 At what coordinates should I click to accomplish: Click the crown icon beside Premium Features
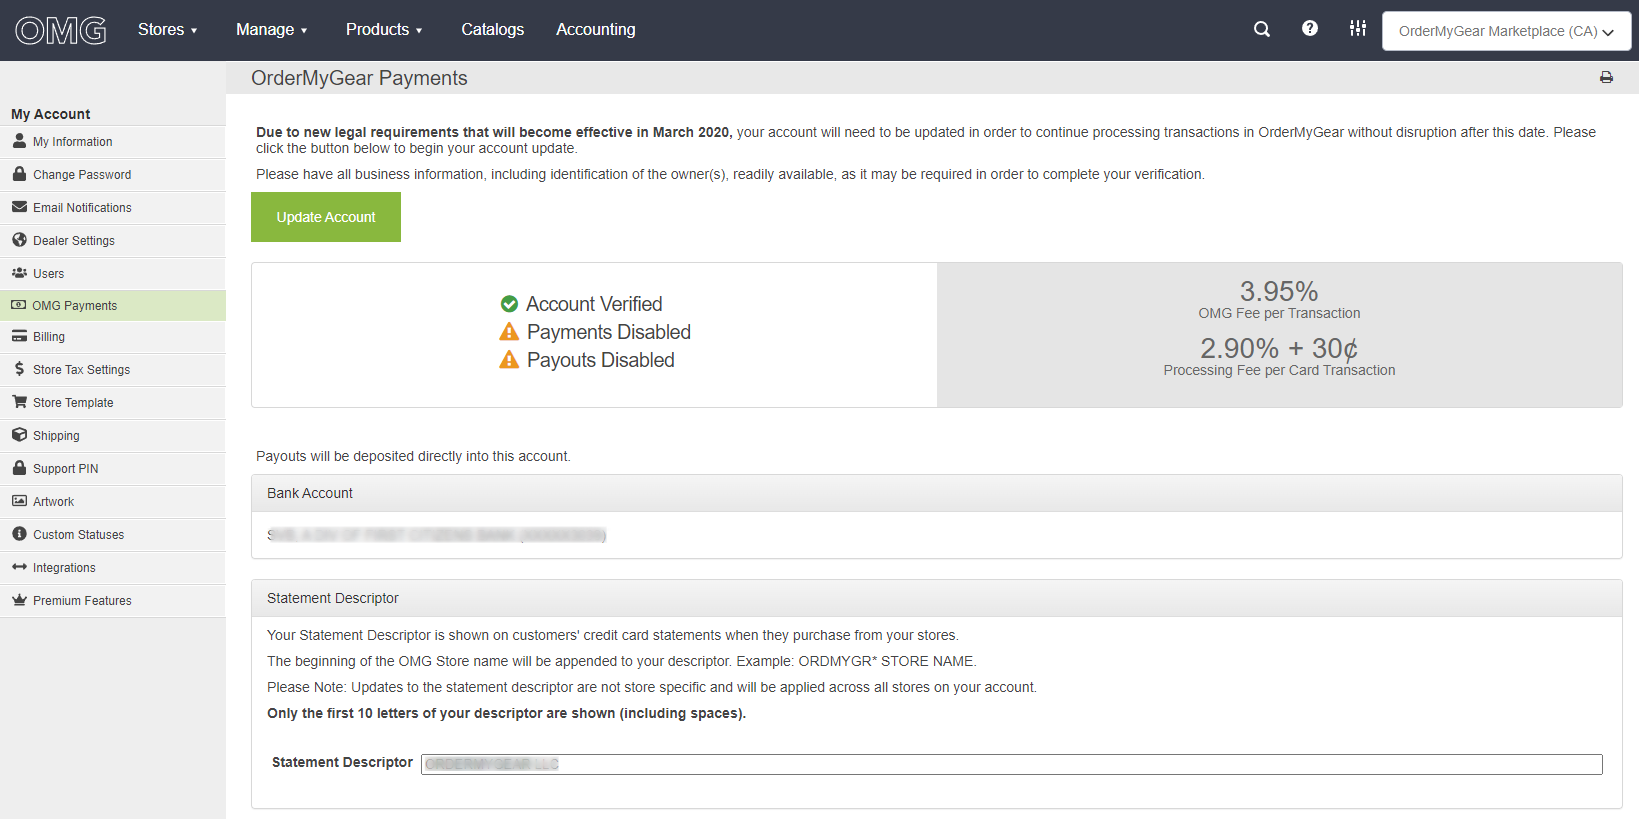[19, 600]
